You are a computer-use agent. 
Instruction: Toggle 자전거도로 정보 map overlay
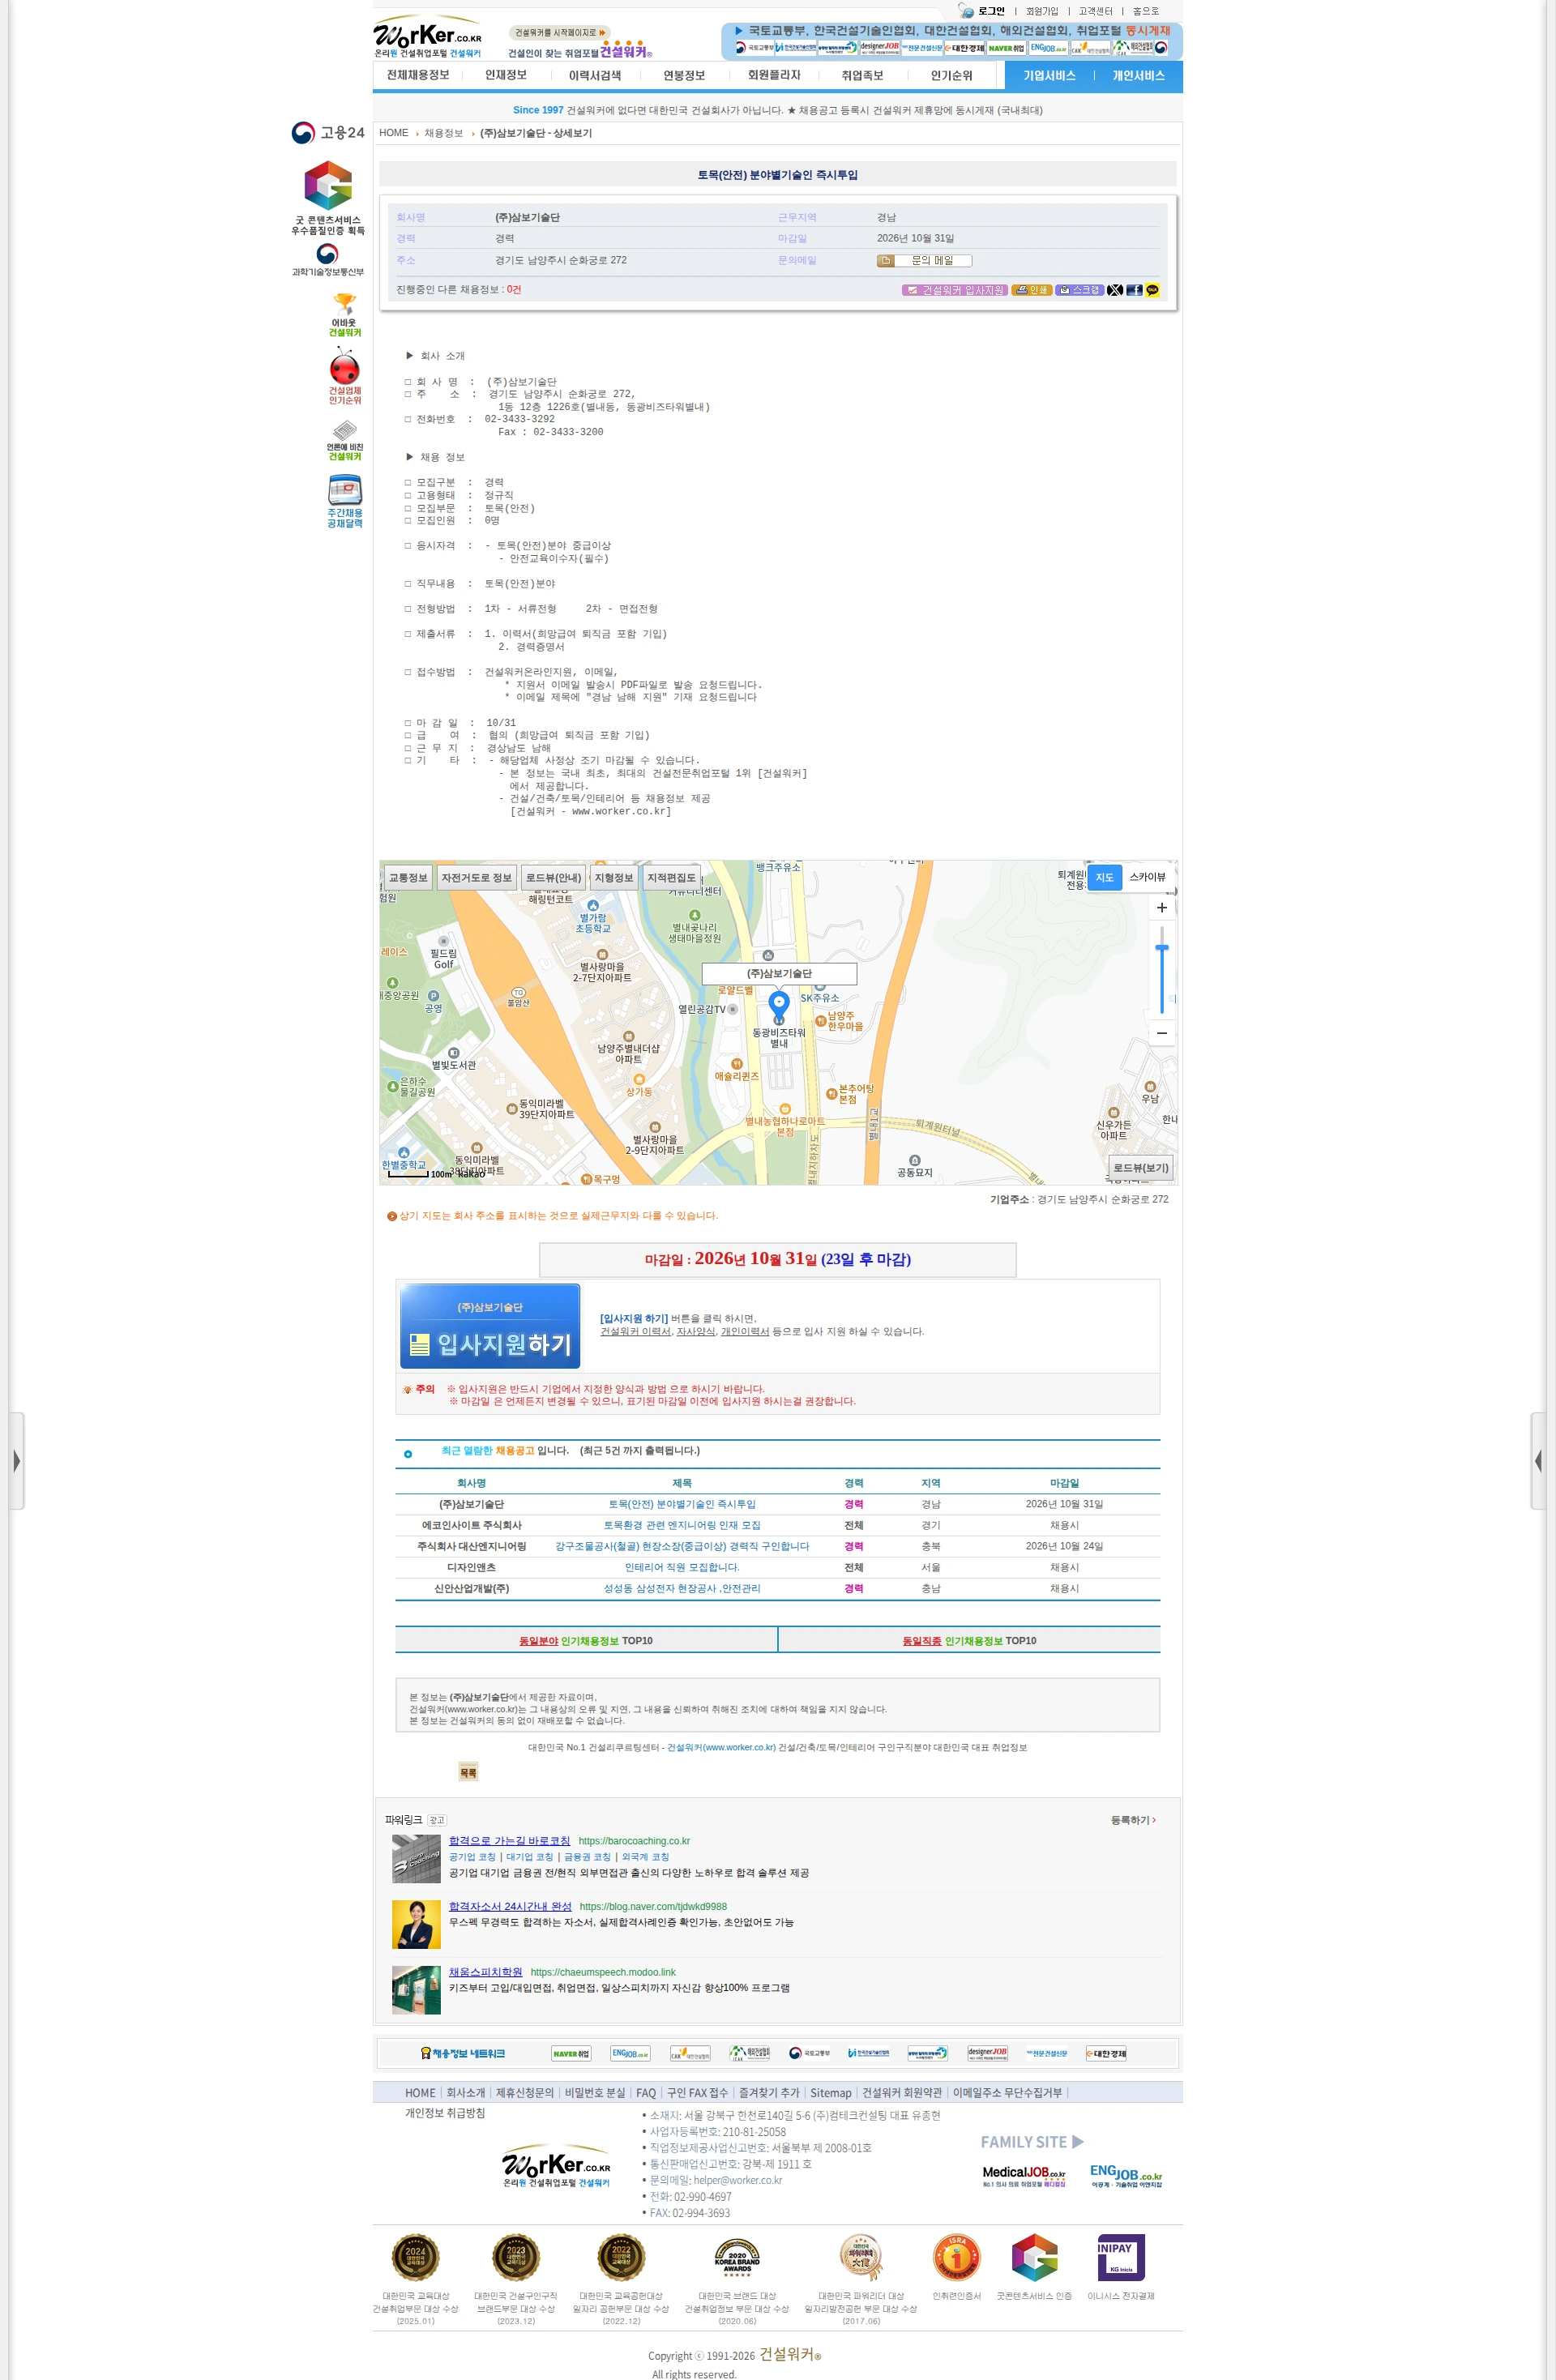(x=476, y=877)
